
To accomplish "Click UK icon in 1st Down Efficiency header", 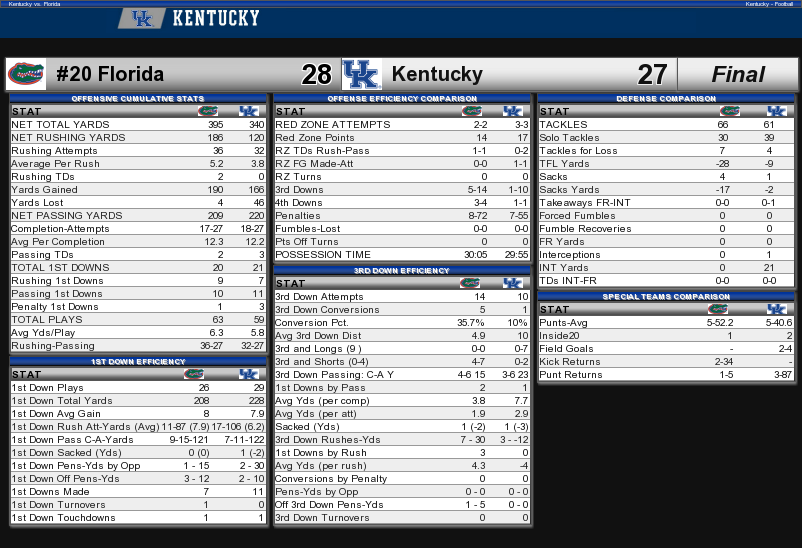I will (249, 374).
